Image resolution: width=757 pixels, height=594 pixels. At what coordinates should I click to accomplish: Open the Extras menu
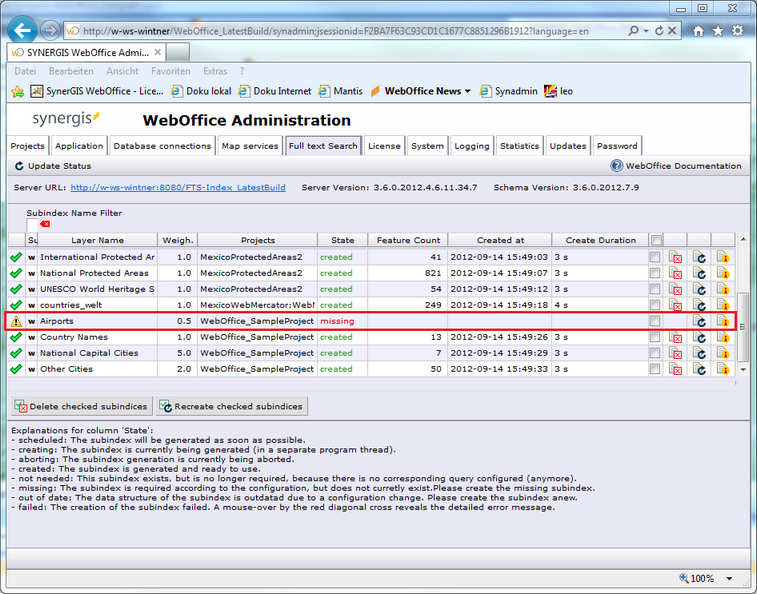[215, 71]
